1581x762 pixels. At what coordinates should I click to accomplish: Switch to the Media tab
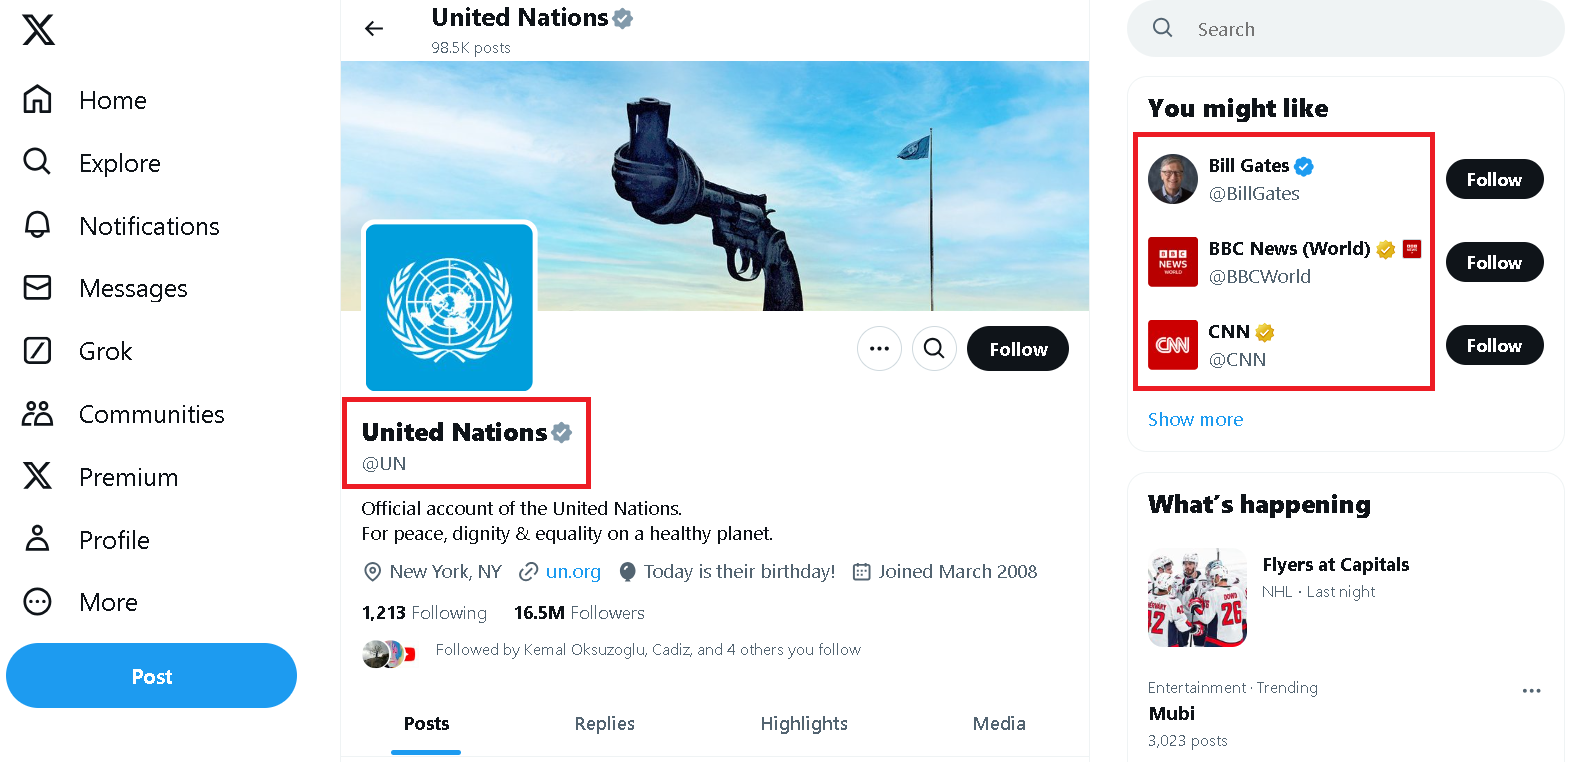pyautogui.click(x=999, y=723)
